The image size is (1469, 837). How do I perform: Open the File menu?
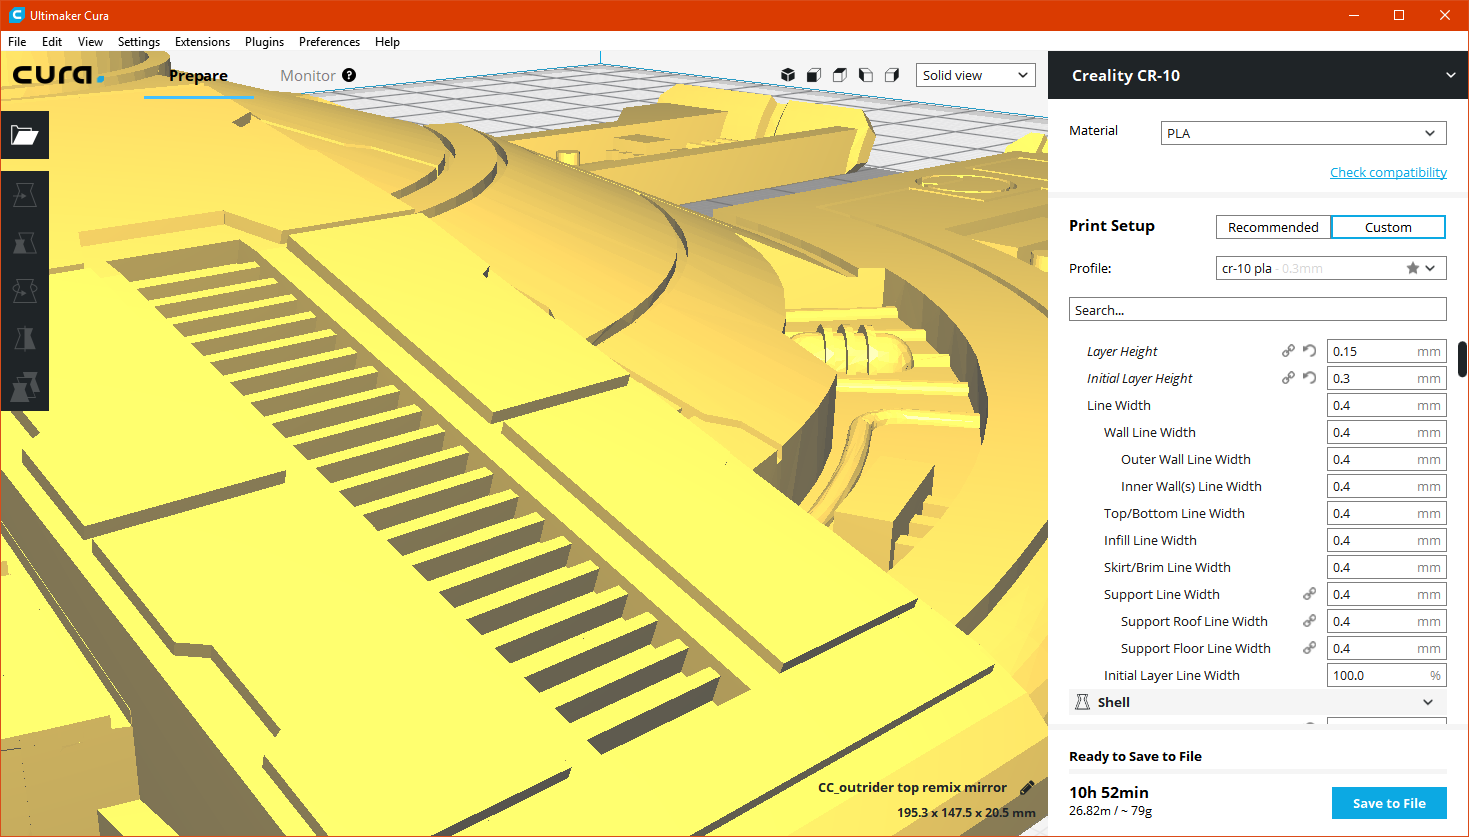pyautogui.click(x=17, y=42)
